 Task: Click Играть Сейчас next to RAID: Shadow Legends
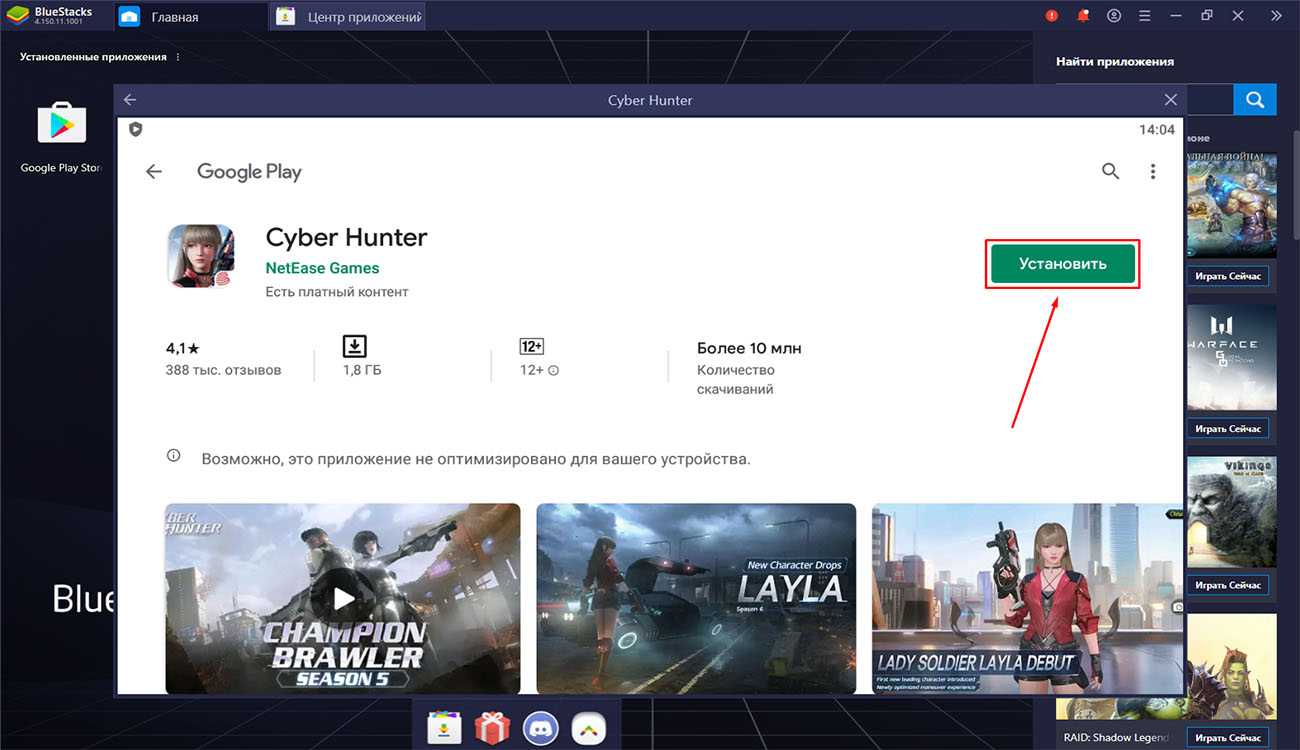point(1229,738)
